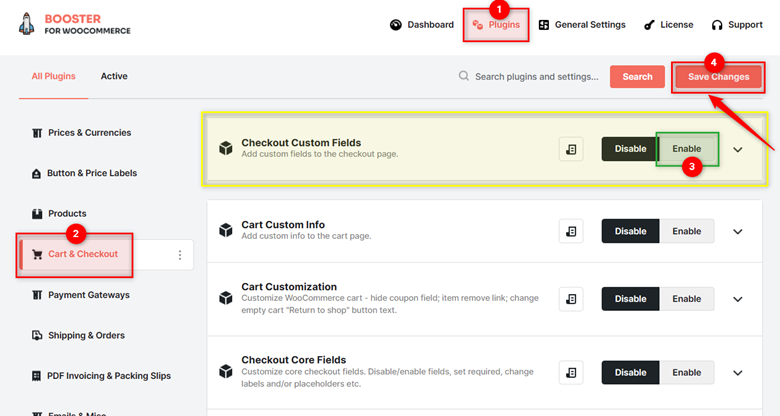Enable Cart Customization plugin
780x416 pixels.
pos(687,299)
